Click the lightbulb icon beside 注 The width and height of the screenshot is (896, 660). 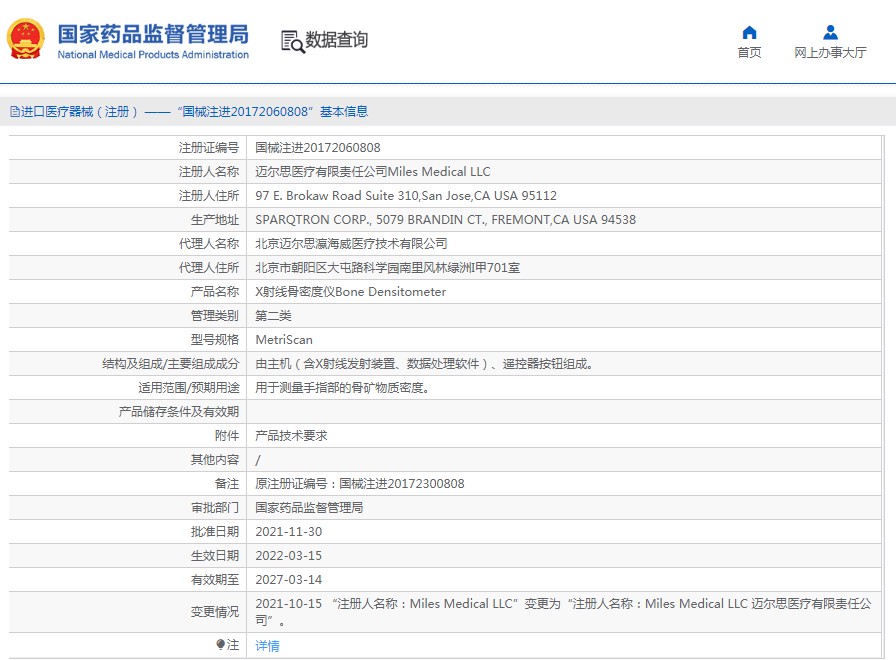[x=221, y=645]
